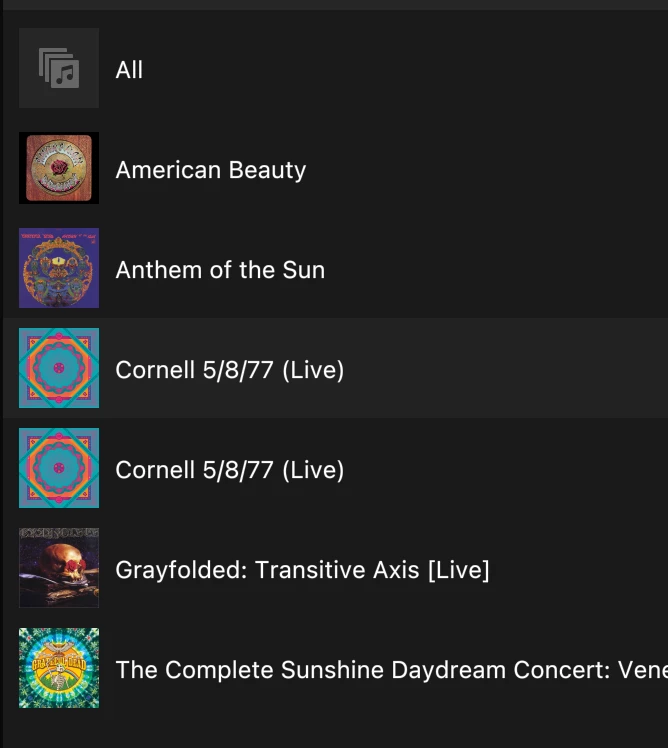The height and width of the screenshot is (748, 668).
Task: Click the lower Cornell 5/8/77 album cover
Action: [59, 468]
